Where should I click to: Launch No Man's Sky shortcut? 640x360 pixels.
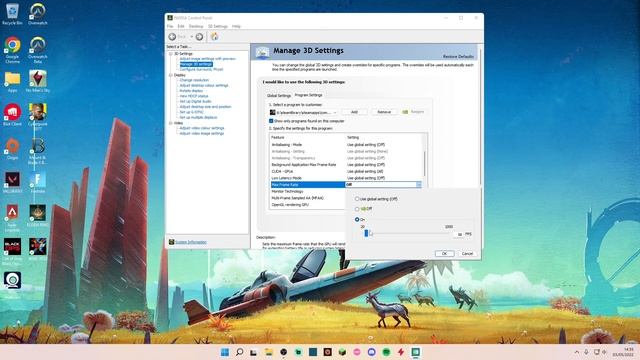(38, 81)
